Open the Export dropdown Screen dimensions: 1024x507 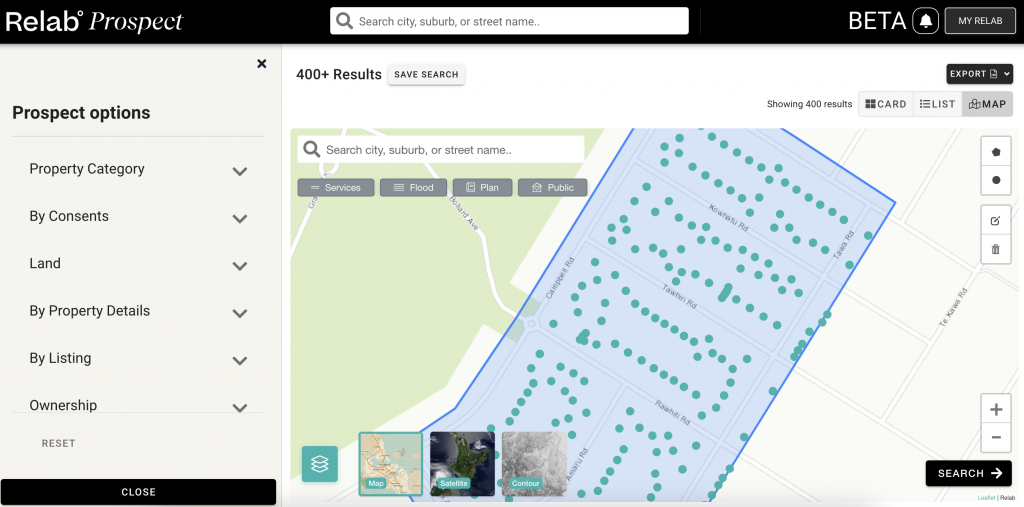point(979,74)
